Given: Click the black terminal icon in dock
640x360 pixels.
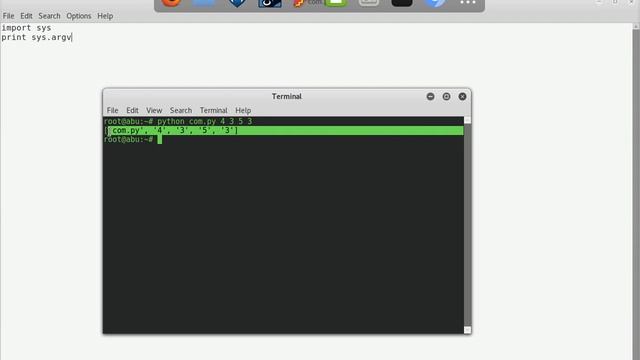Looking at the screenshot, I should tap(402, 3).
